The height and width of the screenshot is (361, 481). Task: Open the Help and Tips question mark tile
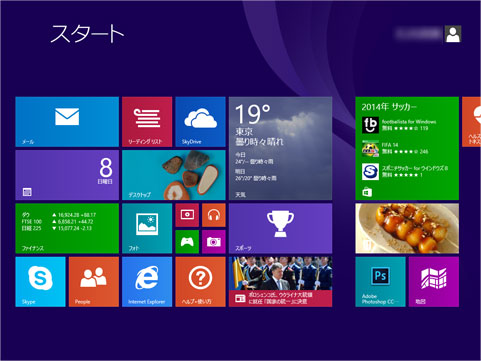point(200,282)
